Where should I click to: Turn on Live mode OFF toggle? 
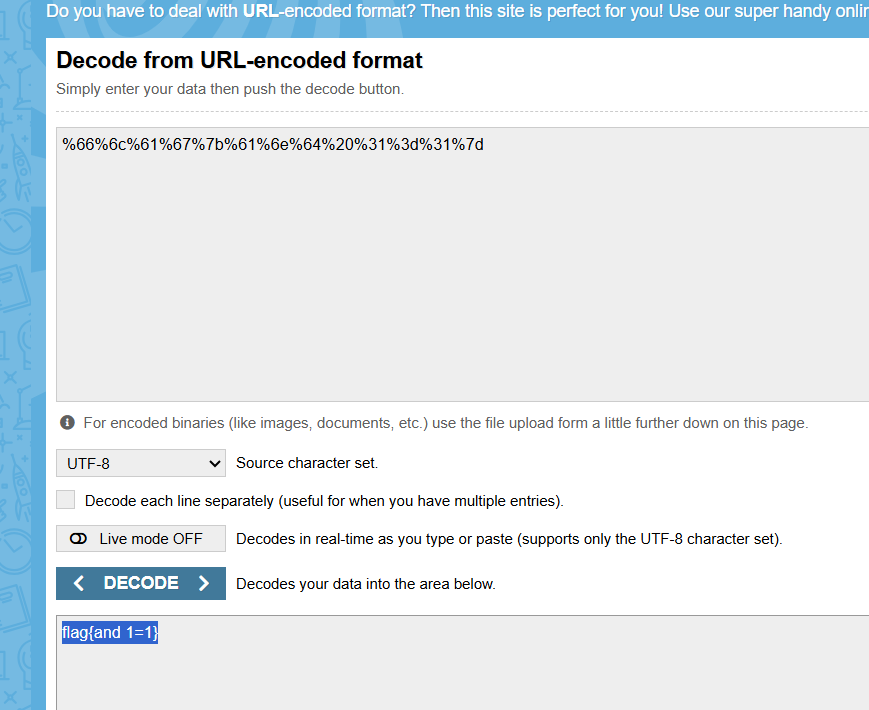pos(141,539)
